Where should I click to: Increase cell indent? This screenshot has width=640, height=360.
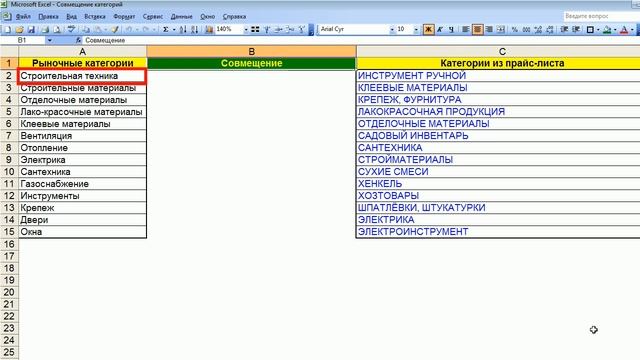coord(576,29)
